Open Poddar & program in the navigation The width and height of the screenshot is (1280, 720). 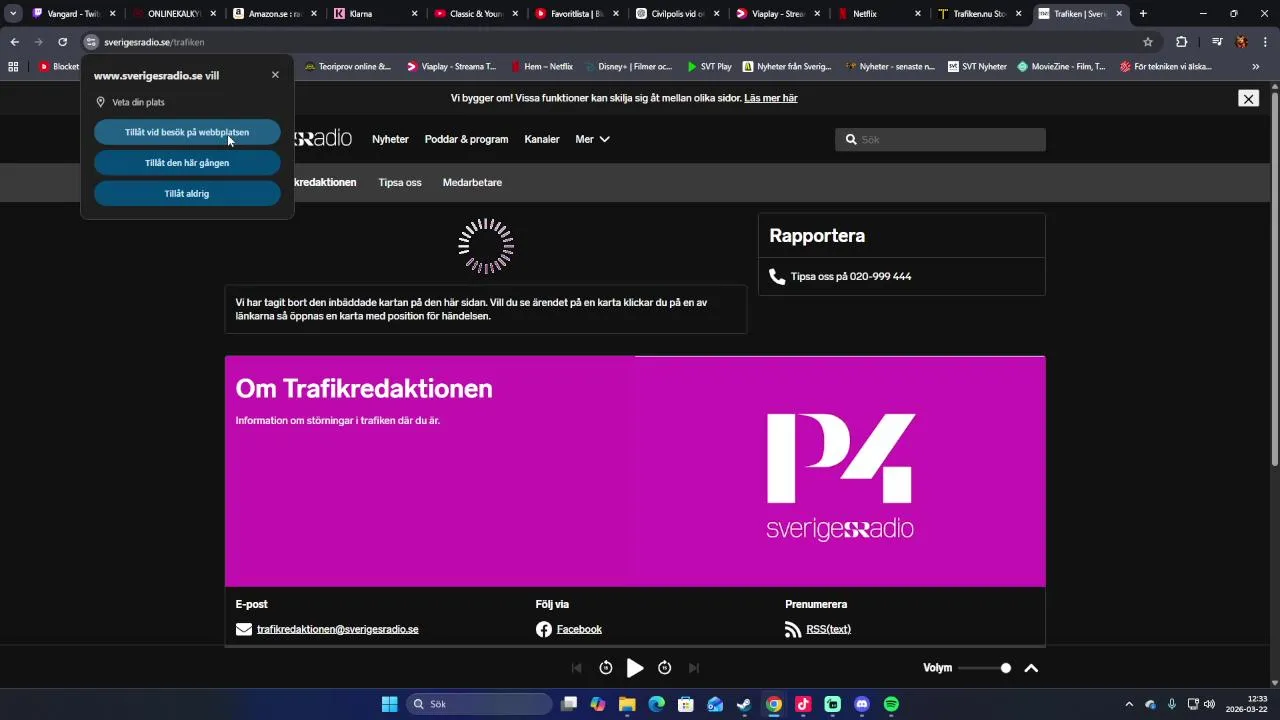466,139
